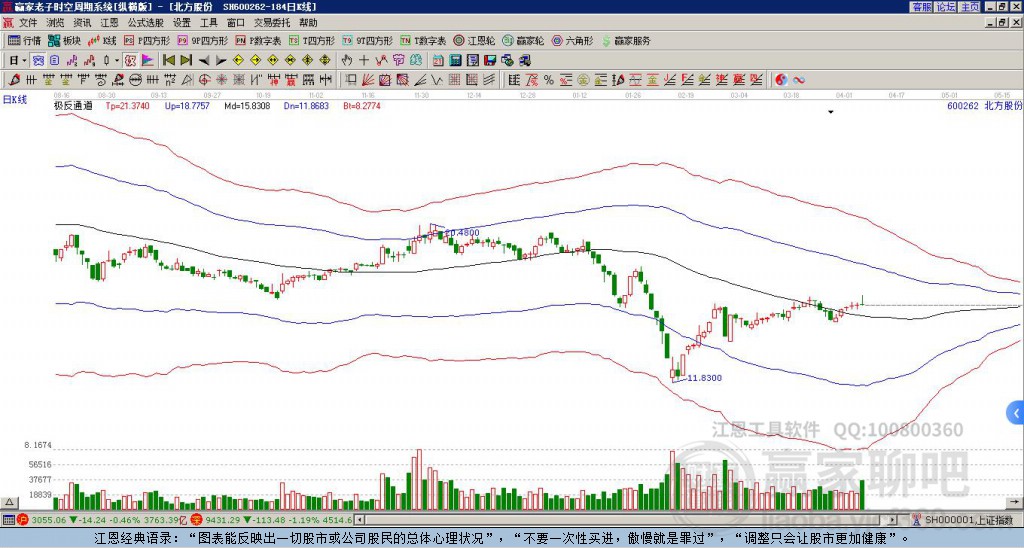1024x548 pixels.
Task: Open the 交易委托 menu
Action: coord(272,23)
